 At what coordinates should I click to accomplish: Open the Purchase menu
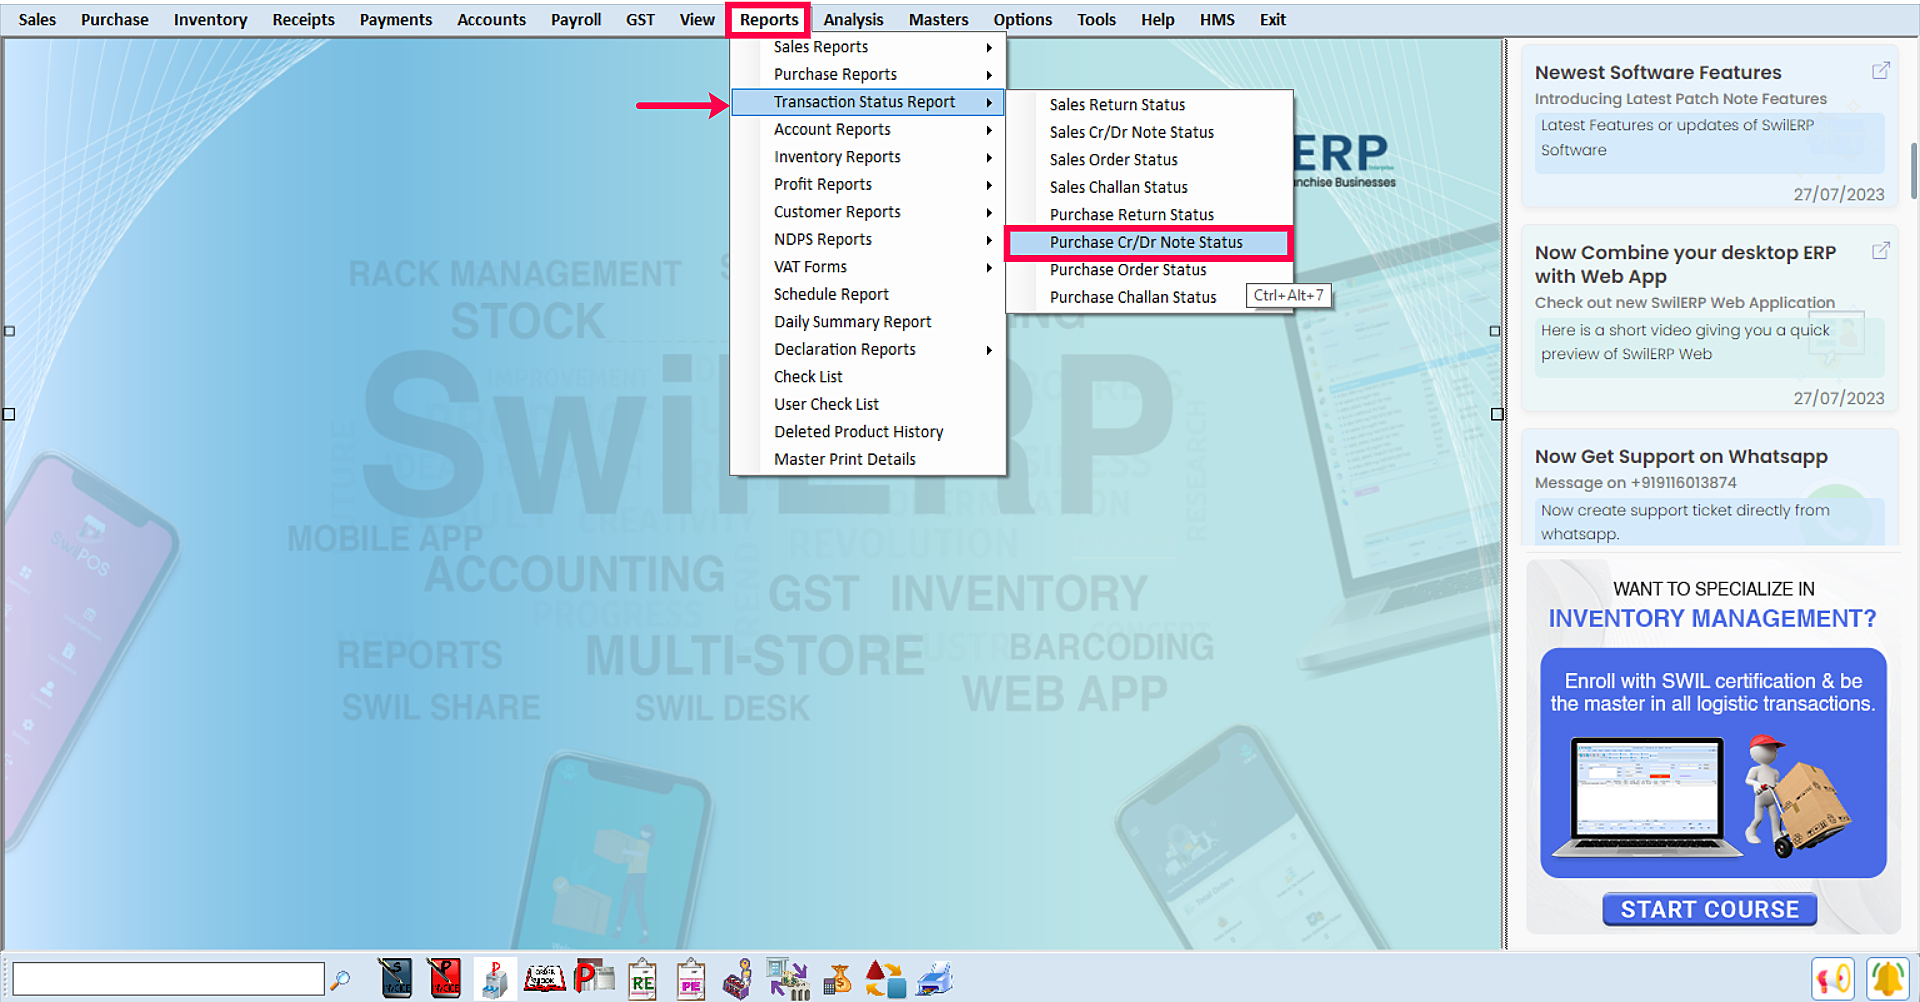pos(115,19)
